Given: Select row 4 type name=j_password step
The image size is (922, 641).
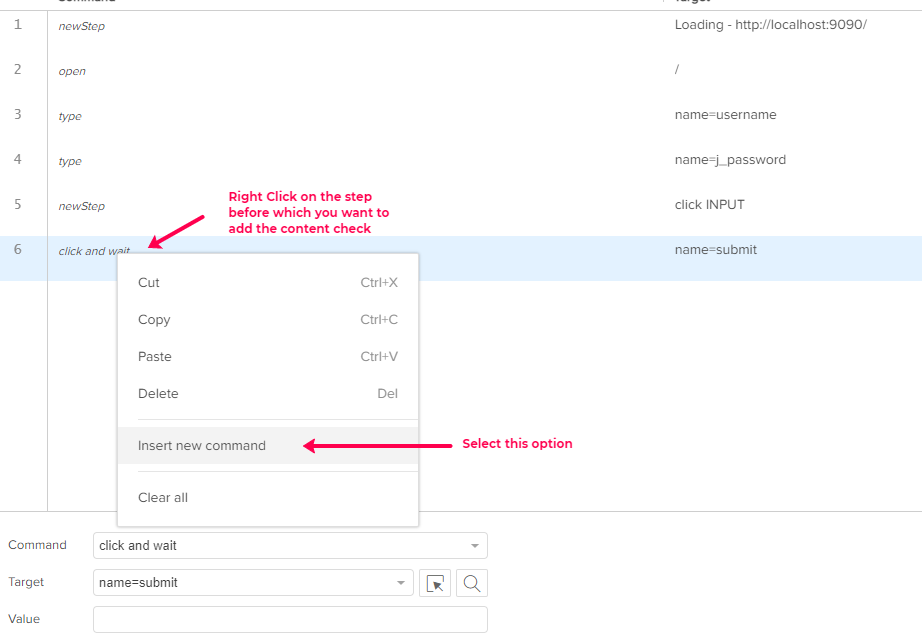Looking at the screenshot, I should [70, 161].
